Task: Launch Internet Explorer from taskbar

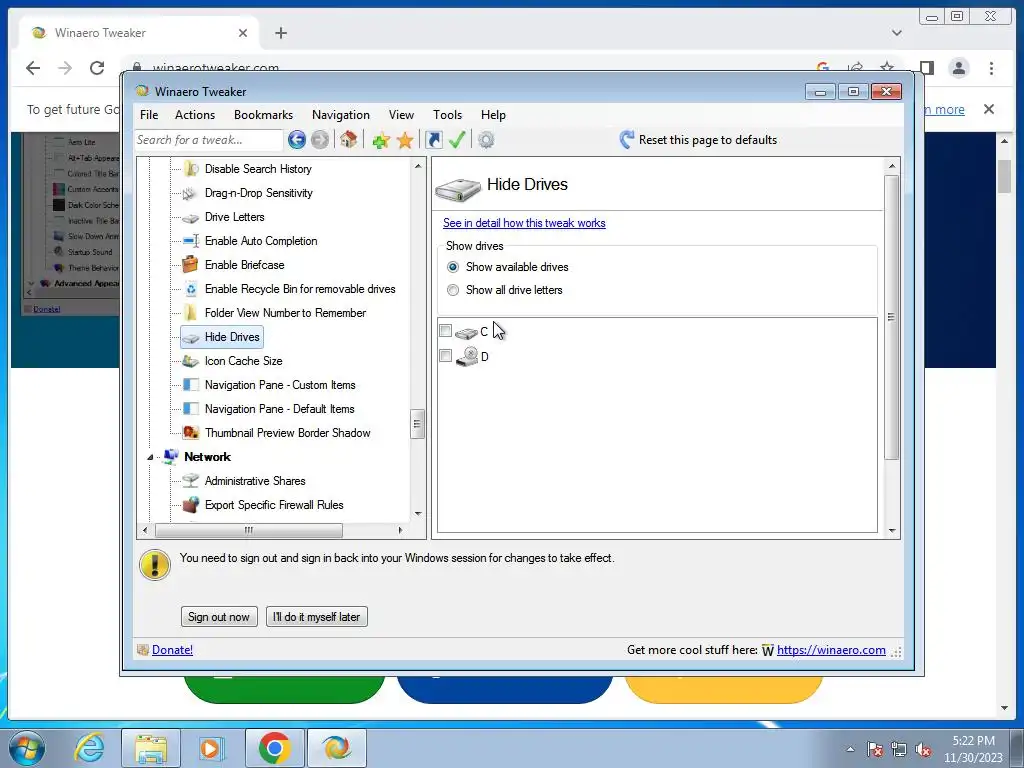Action: pyautogui.click(x=88, y=748)
